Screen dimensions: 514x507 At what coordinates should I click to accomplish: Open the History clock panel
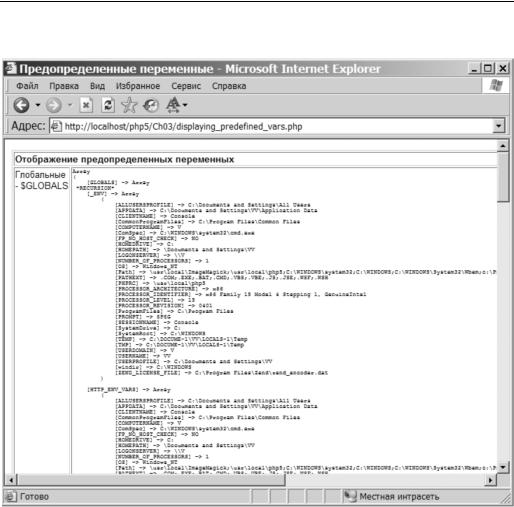click(x=151, y=106)
